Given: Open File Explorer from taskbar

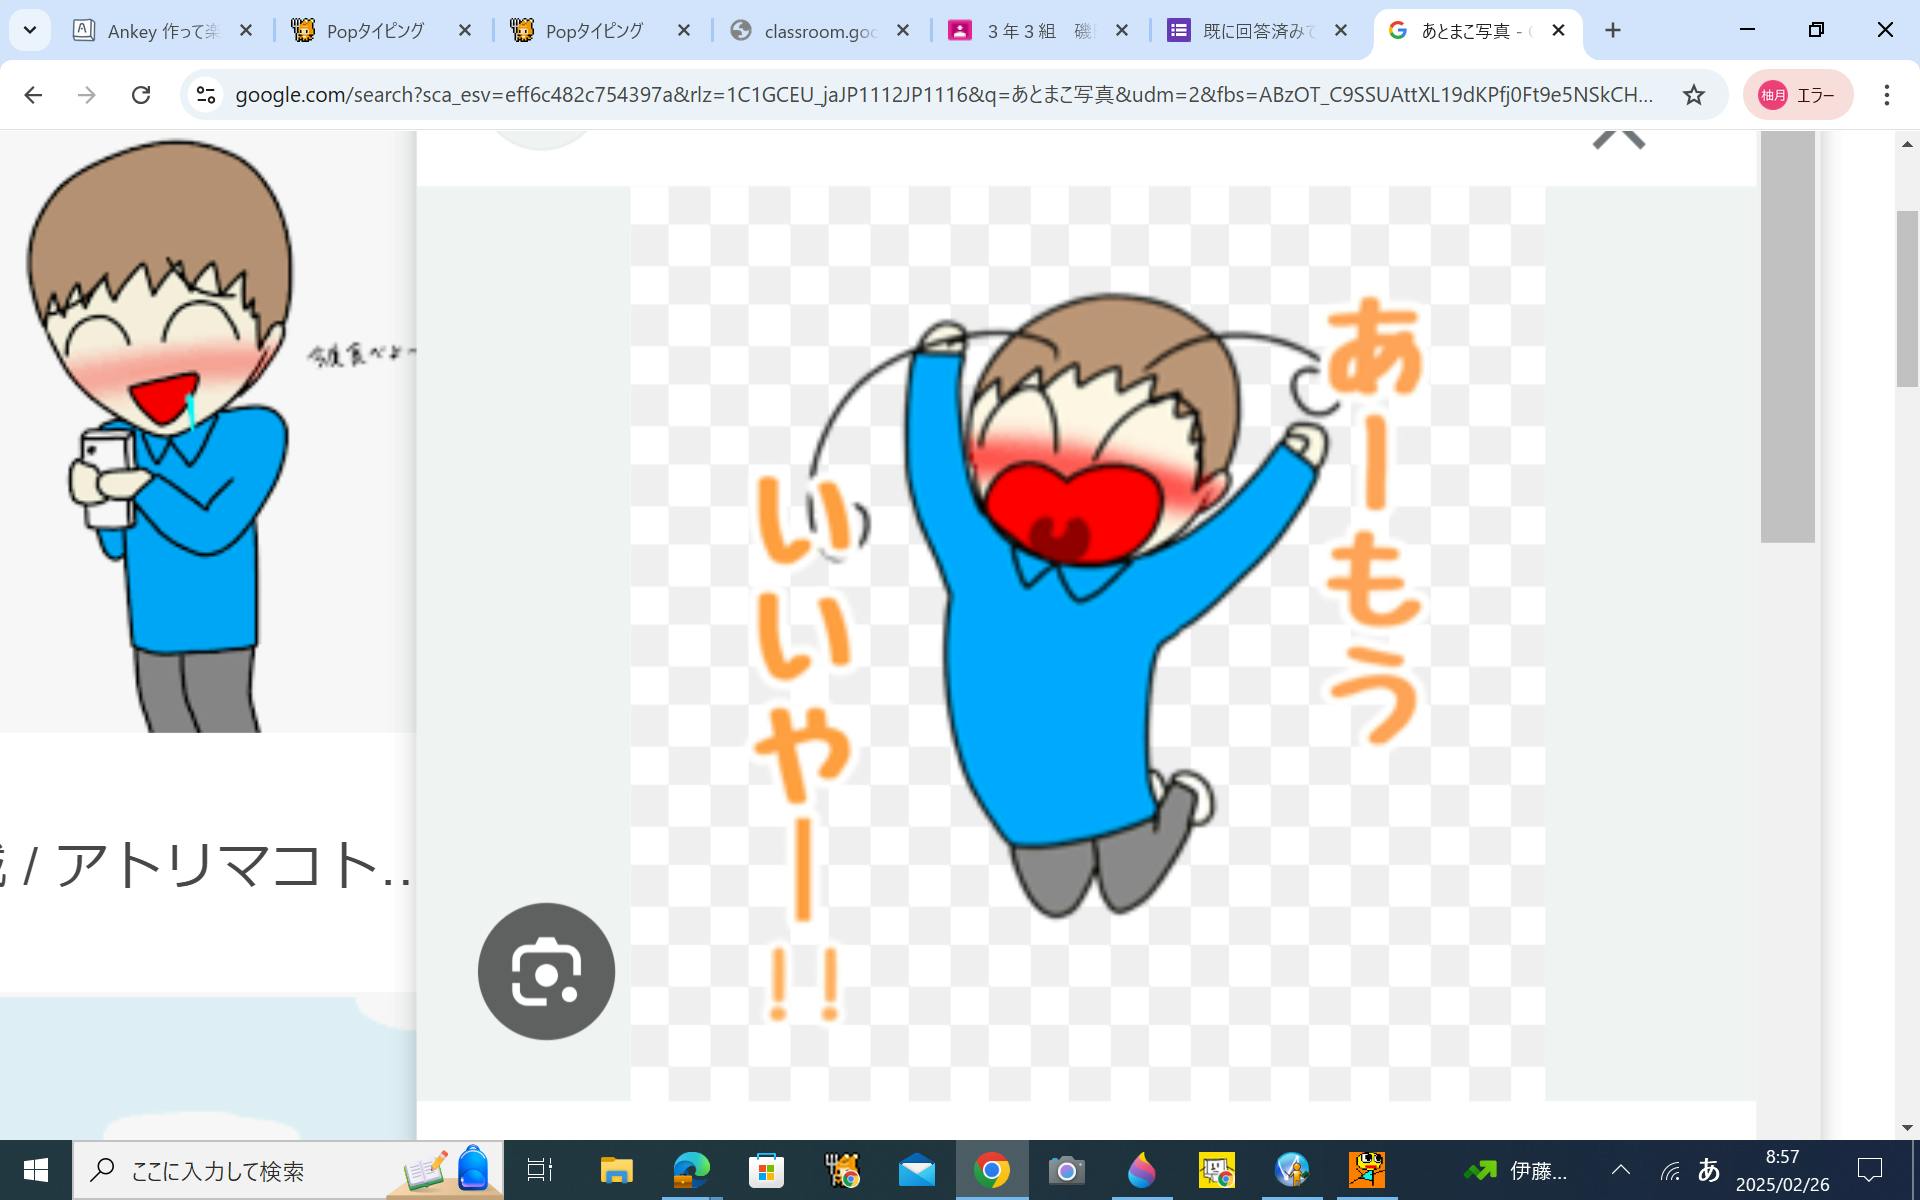Looking at the screenshot, I should (616, 1170).
